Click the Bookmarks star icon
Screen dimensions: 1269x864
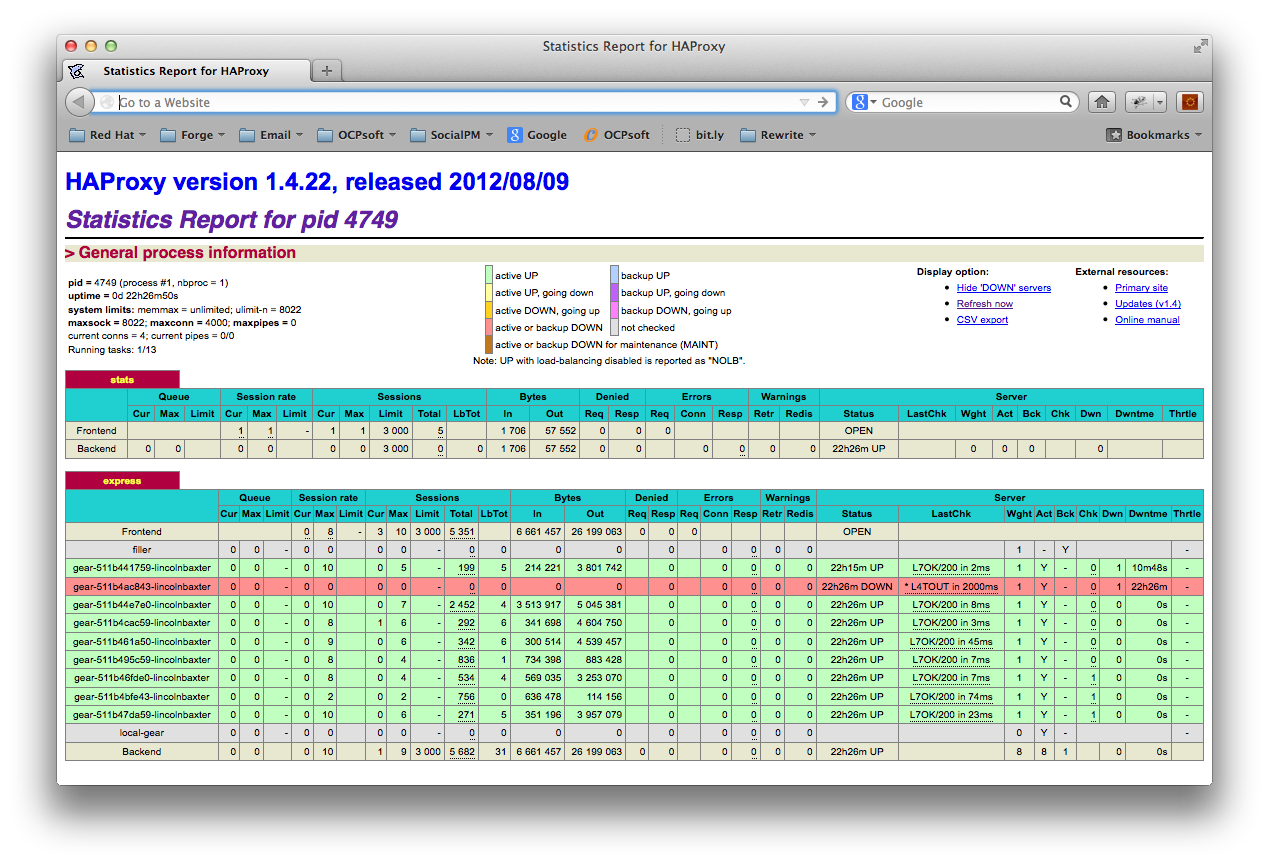pos(1114,135)
